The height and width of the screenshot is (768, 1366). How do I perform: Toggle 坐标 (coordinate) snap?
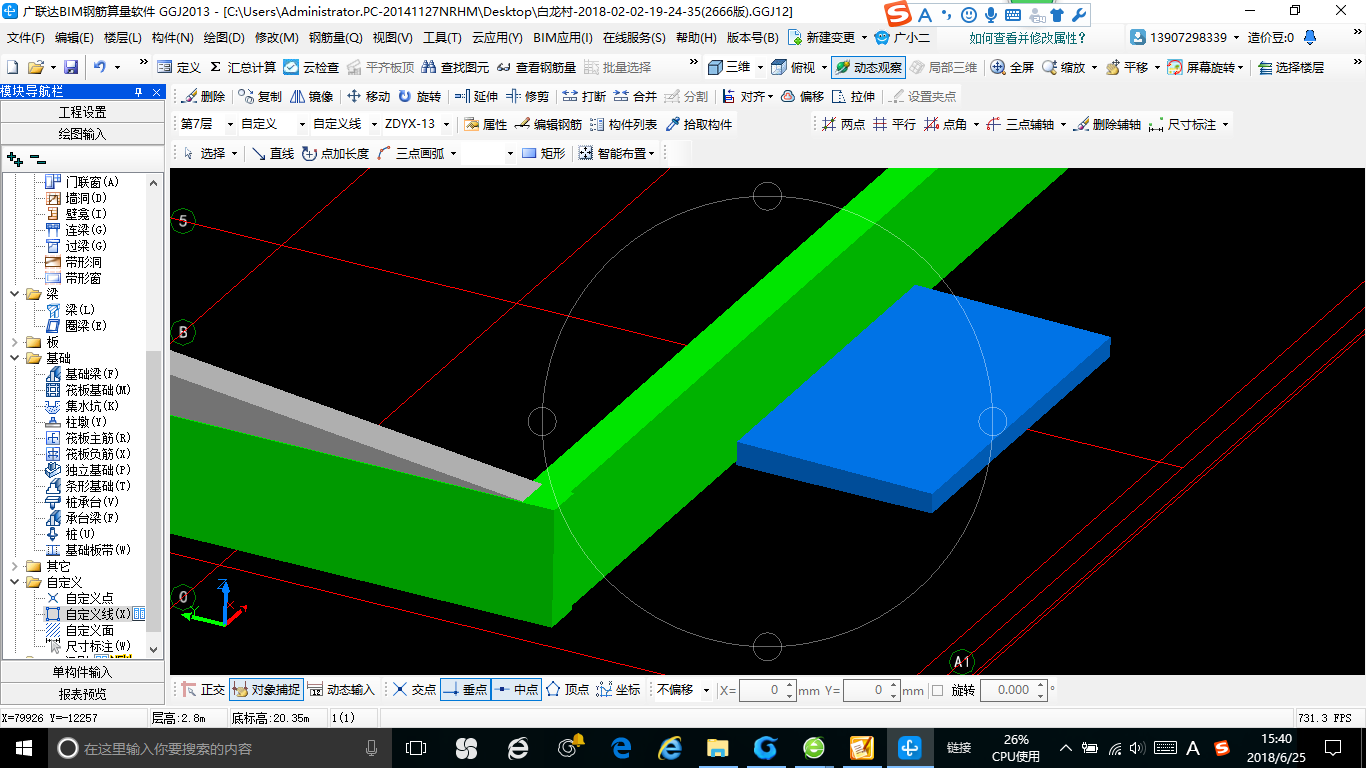pyautogui.click(x=618, y=690)
